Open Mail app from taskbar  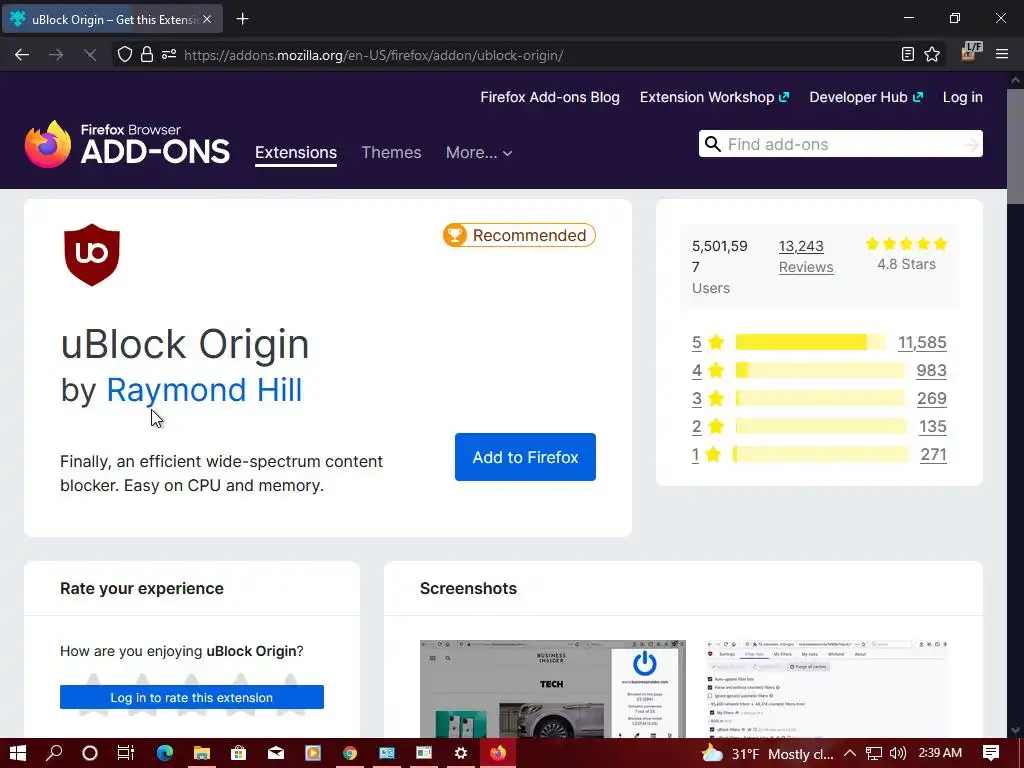(276, 753)
